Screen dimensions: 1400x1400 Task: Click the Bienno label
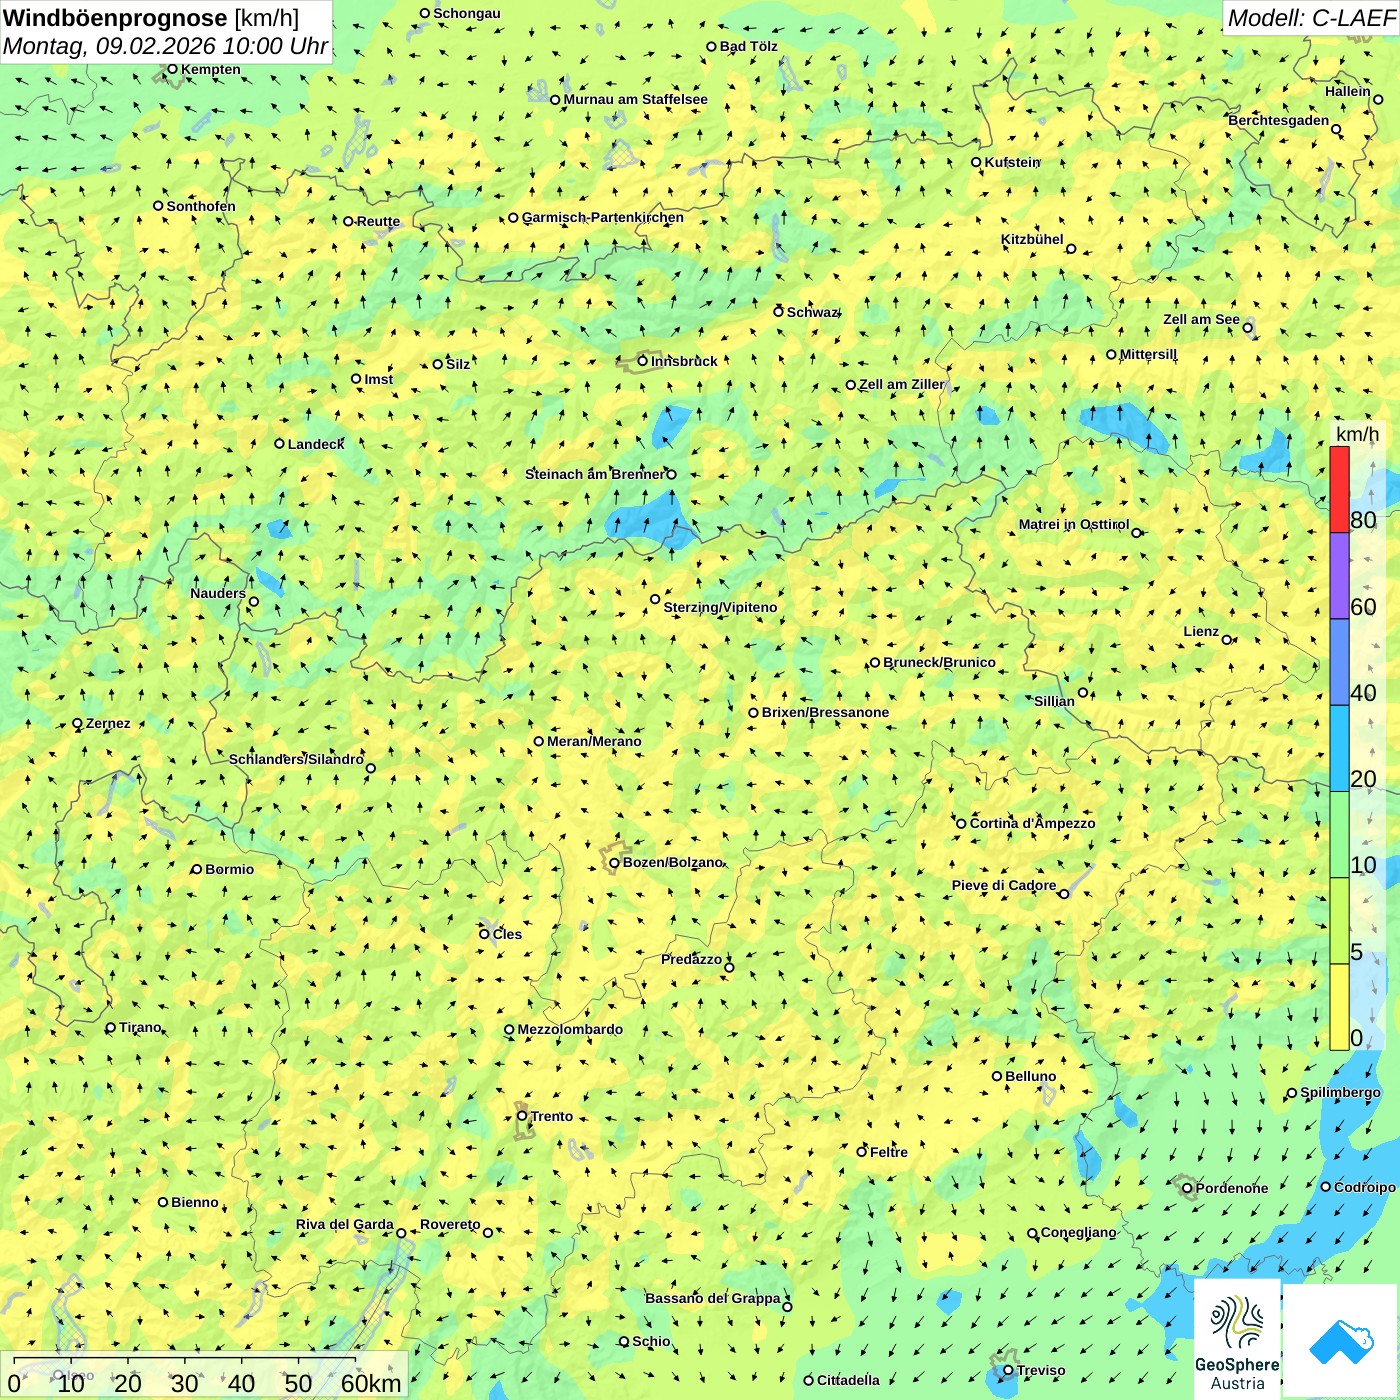click(x=194, y=1202)
